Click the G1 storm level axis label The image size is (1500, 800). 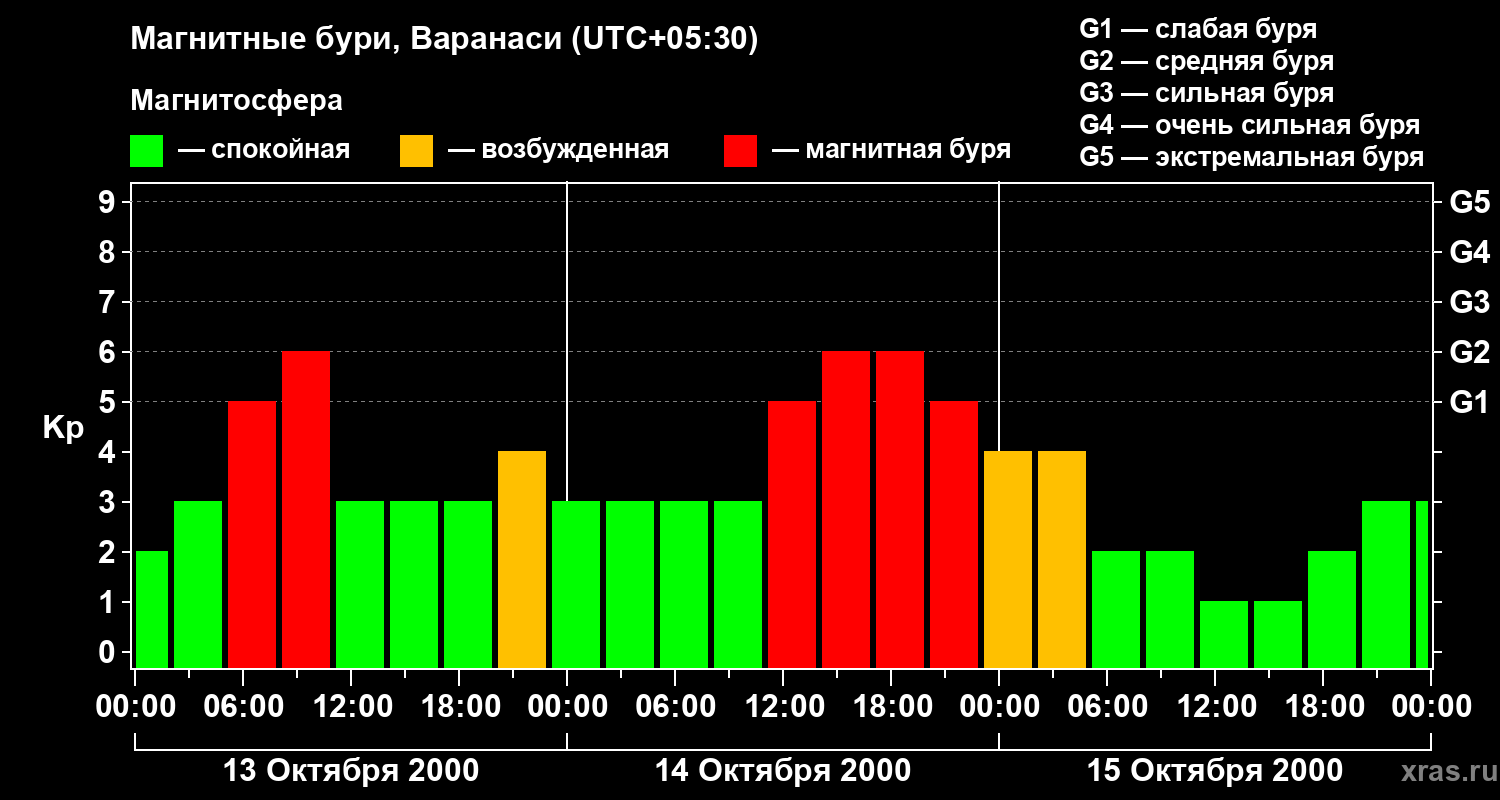(x=1469, y=402)
